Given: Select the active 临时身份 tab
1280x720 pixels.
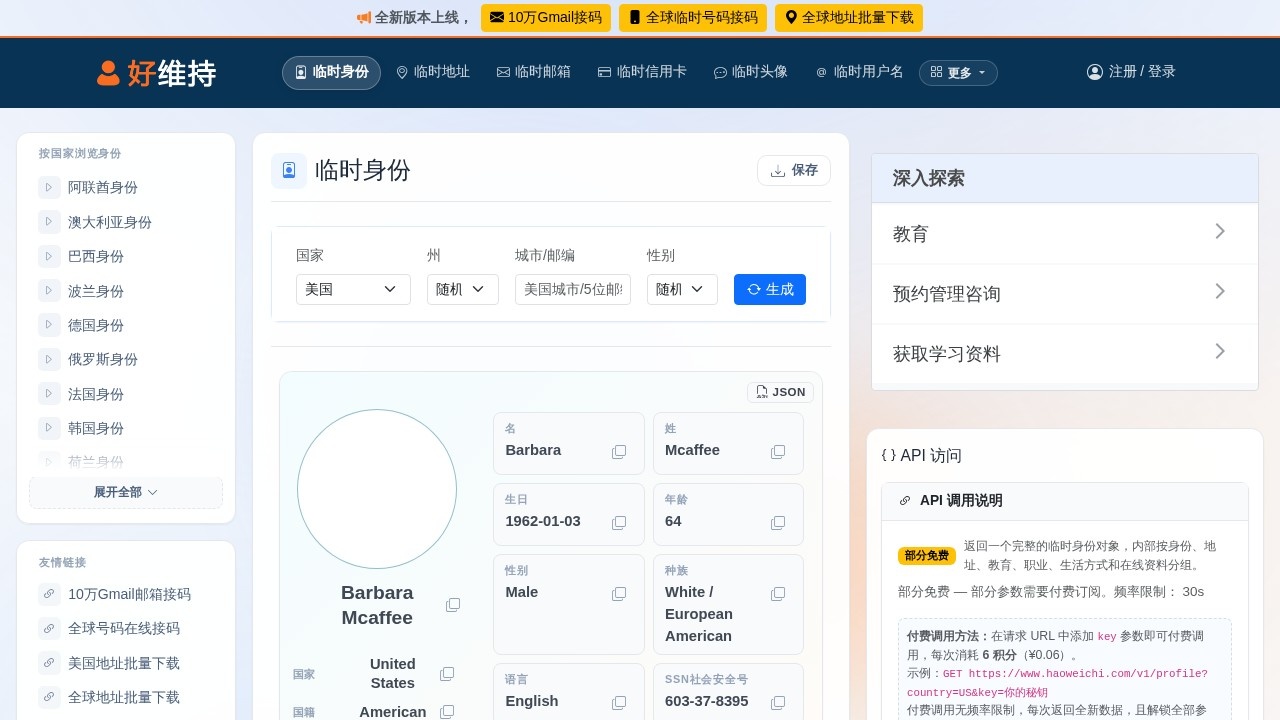Looking at the screenshot, I should click(331, 73).
